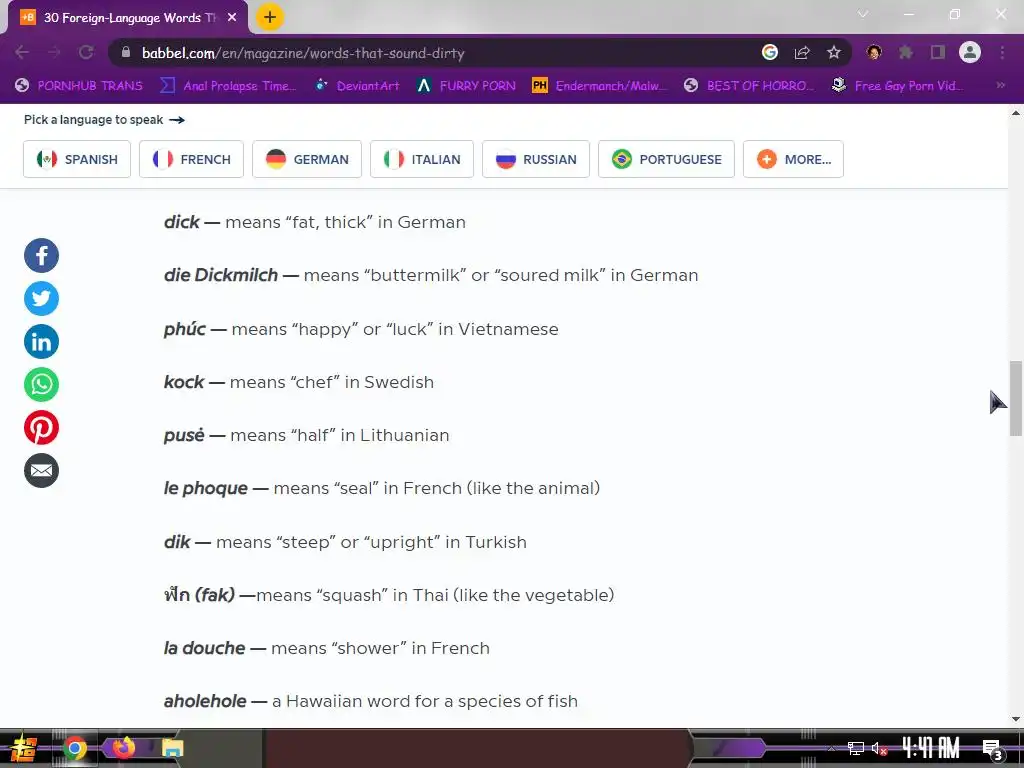Open the Chrome profile avatar
This screenshot has height=768, width=1024.
tap(970, 52)
